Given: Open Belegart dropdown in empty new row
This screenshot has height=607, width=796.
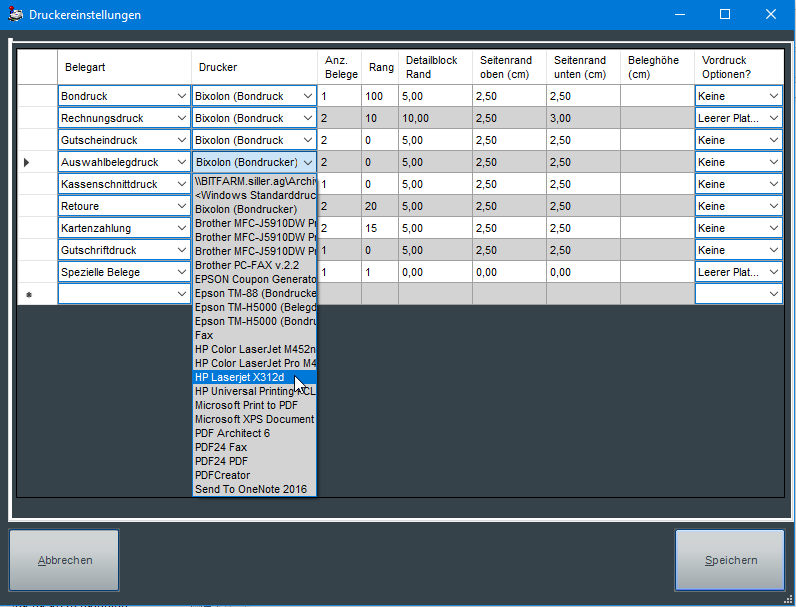Looking at the screenshot, I should coord(181,294).
